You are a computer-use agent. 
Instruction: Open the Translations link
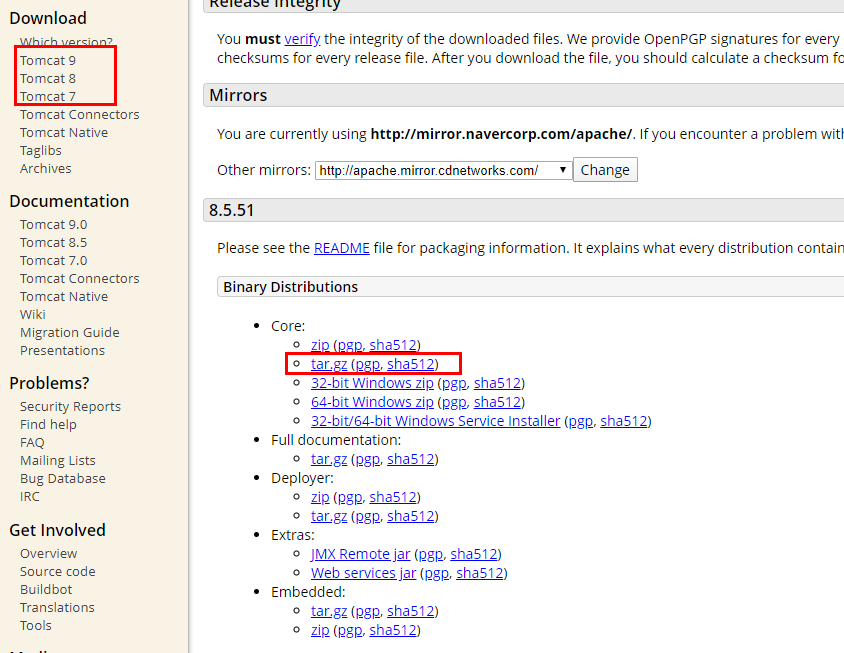(57, 608)
